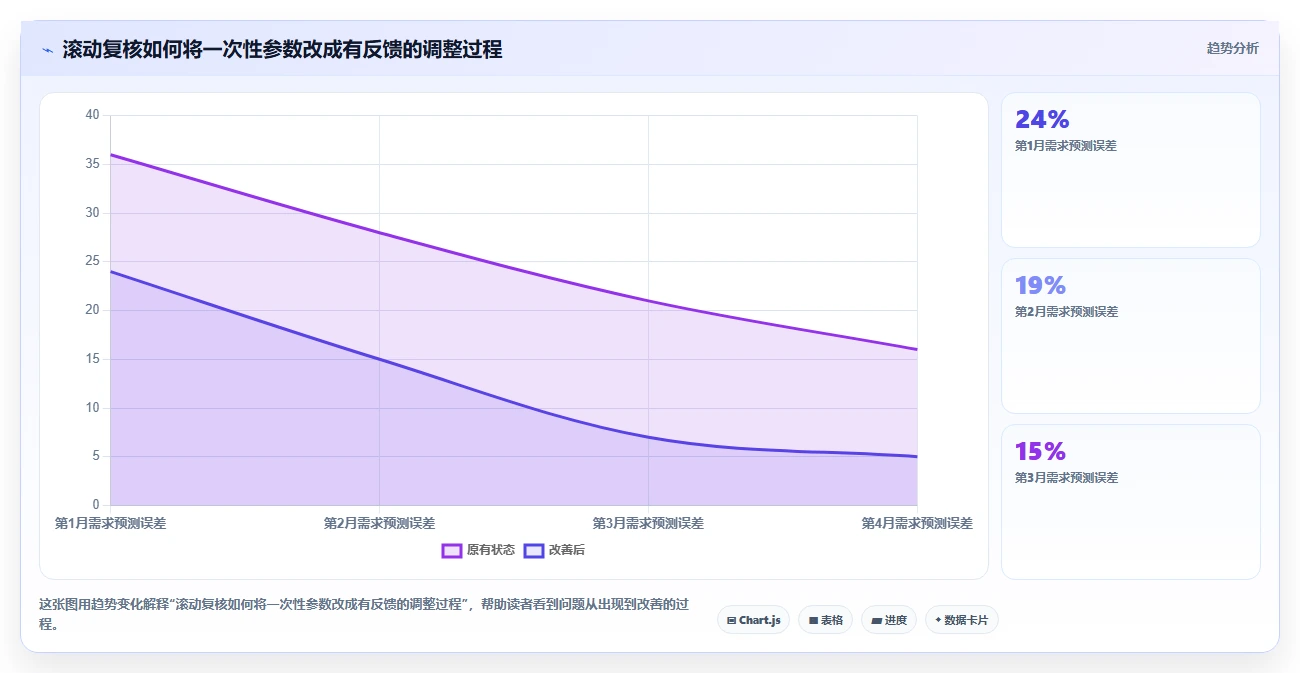Click 原有状态 line's 第2月 point at 28
This screenshot has width=1300, height=673.
click(379, 232)
